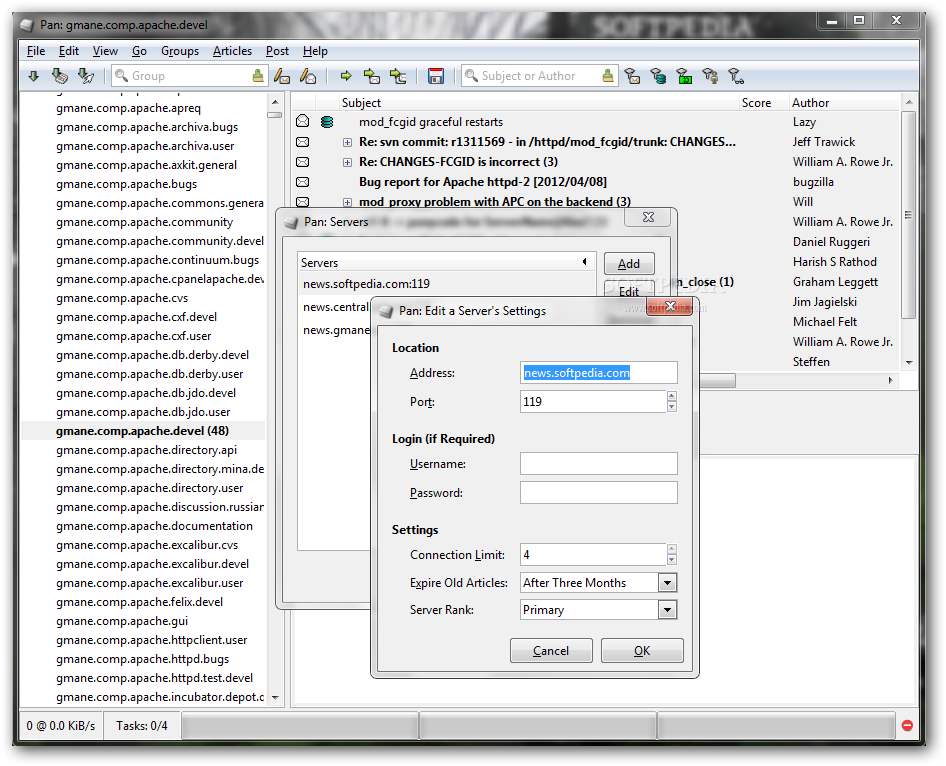Click group list scrollbar down arrow

pos(275,697)
